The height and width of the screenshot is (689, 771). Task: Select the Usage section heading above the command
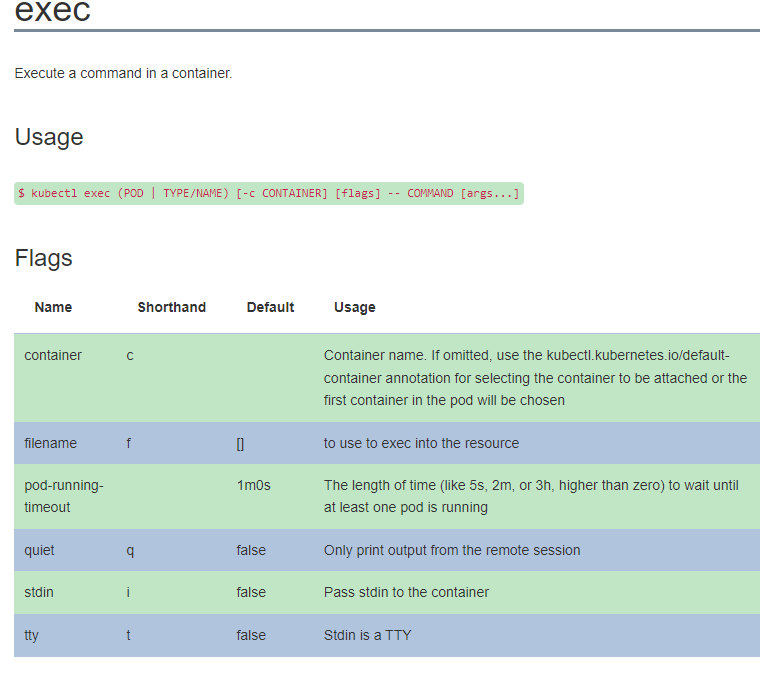pyautogui.click(x=49, y=137)
